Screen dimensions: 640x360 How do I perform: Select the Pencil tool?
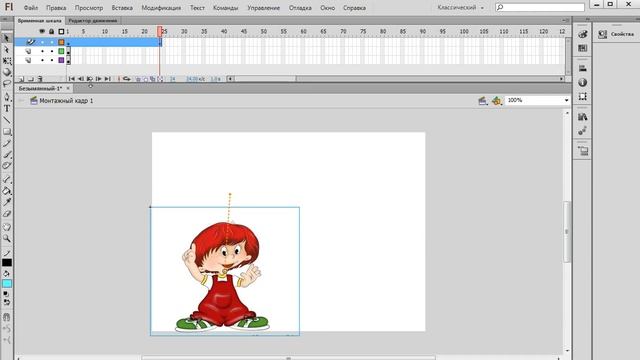pos(7,143)
